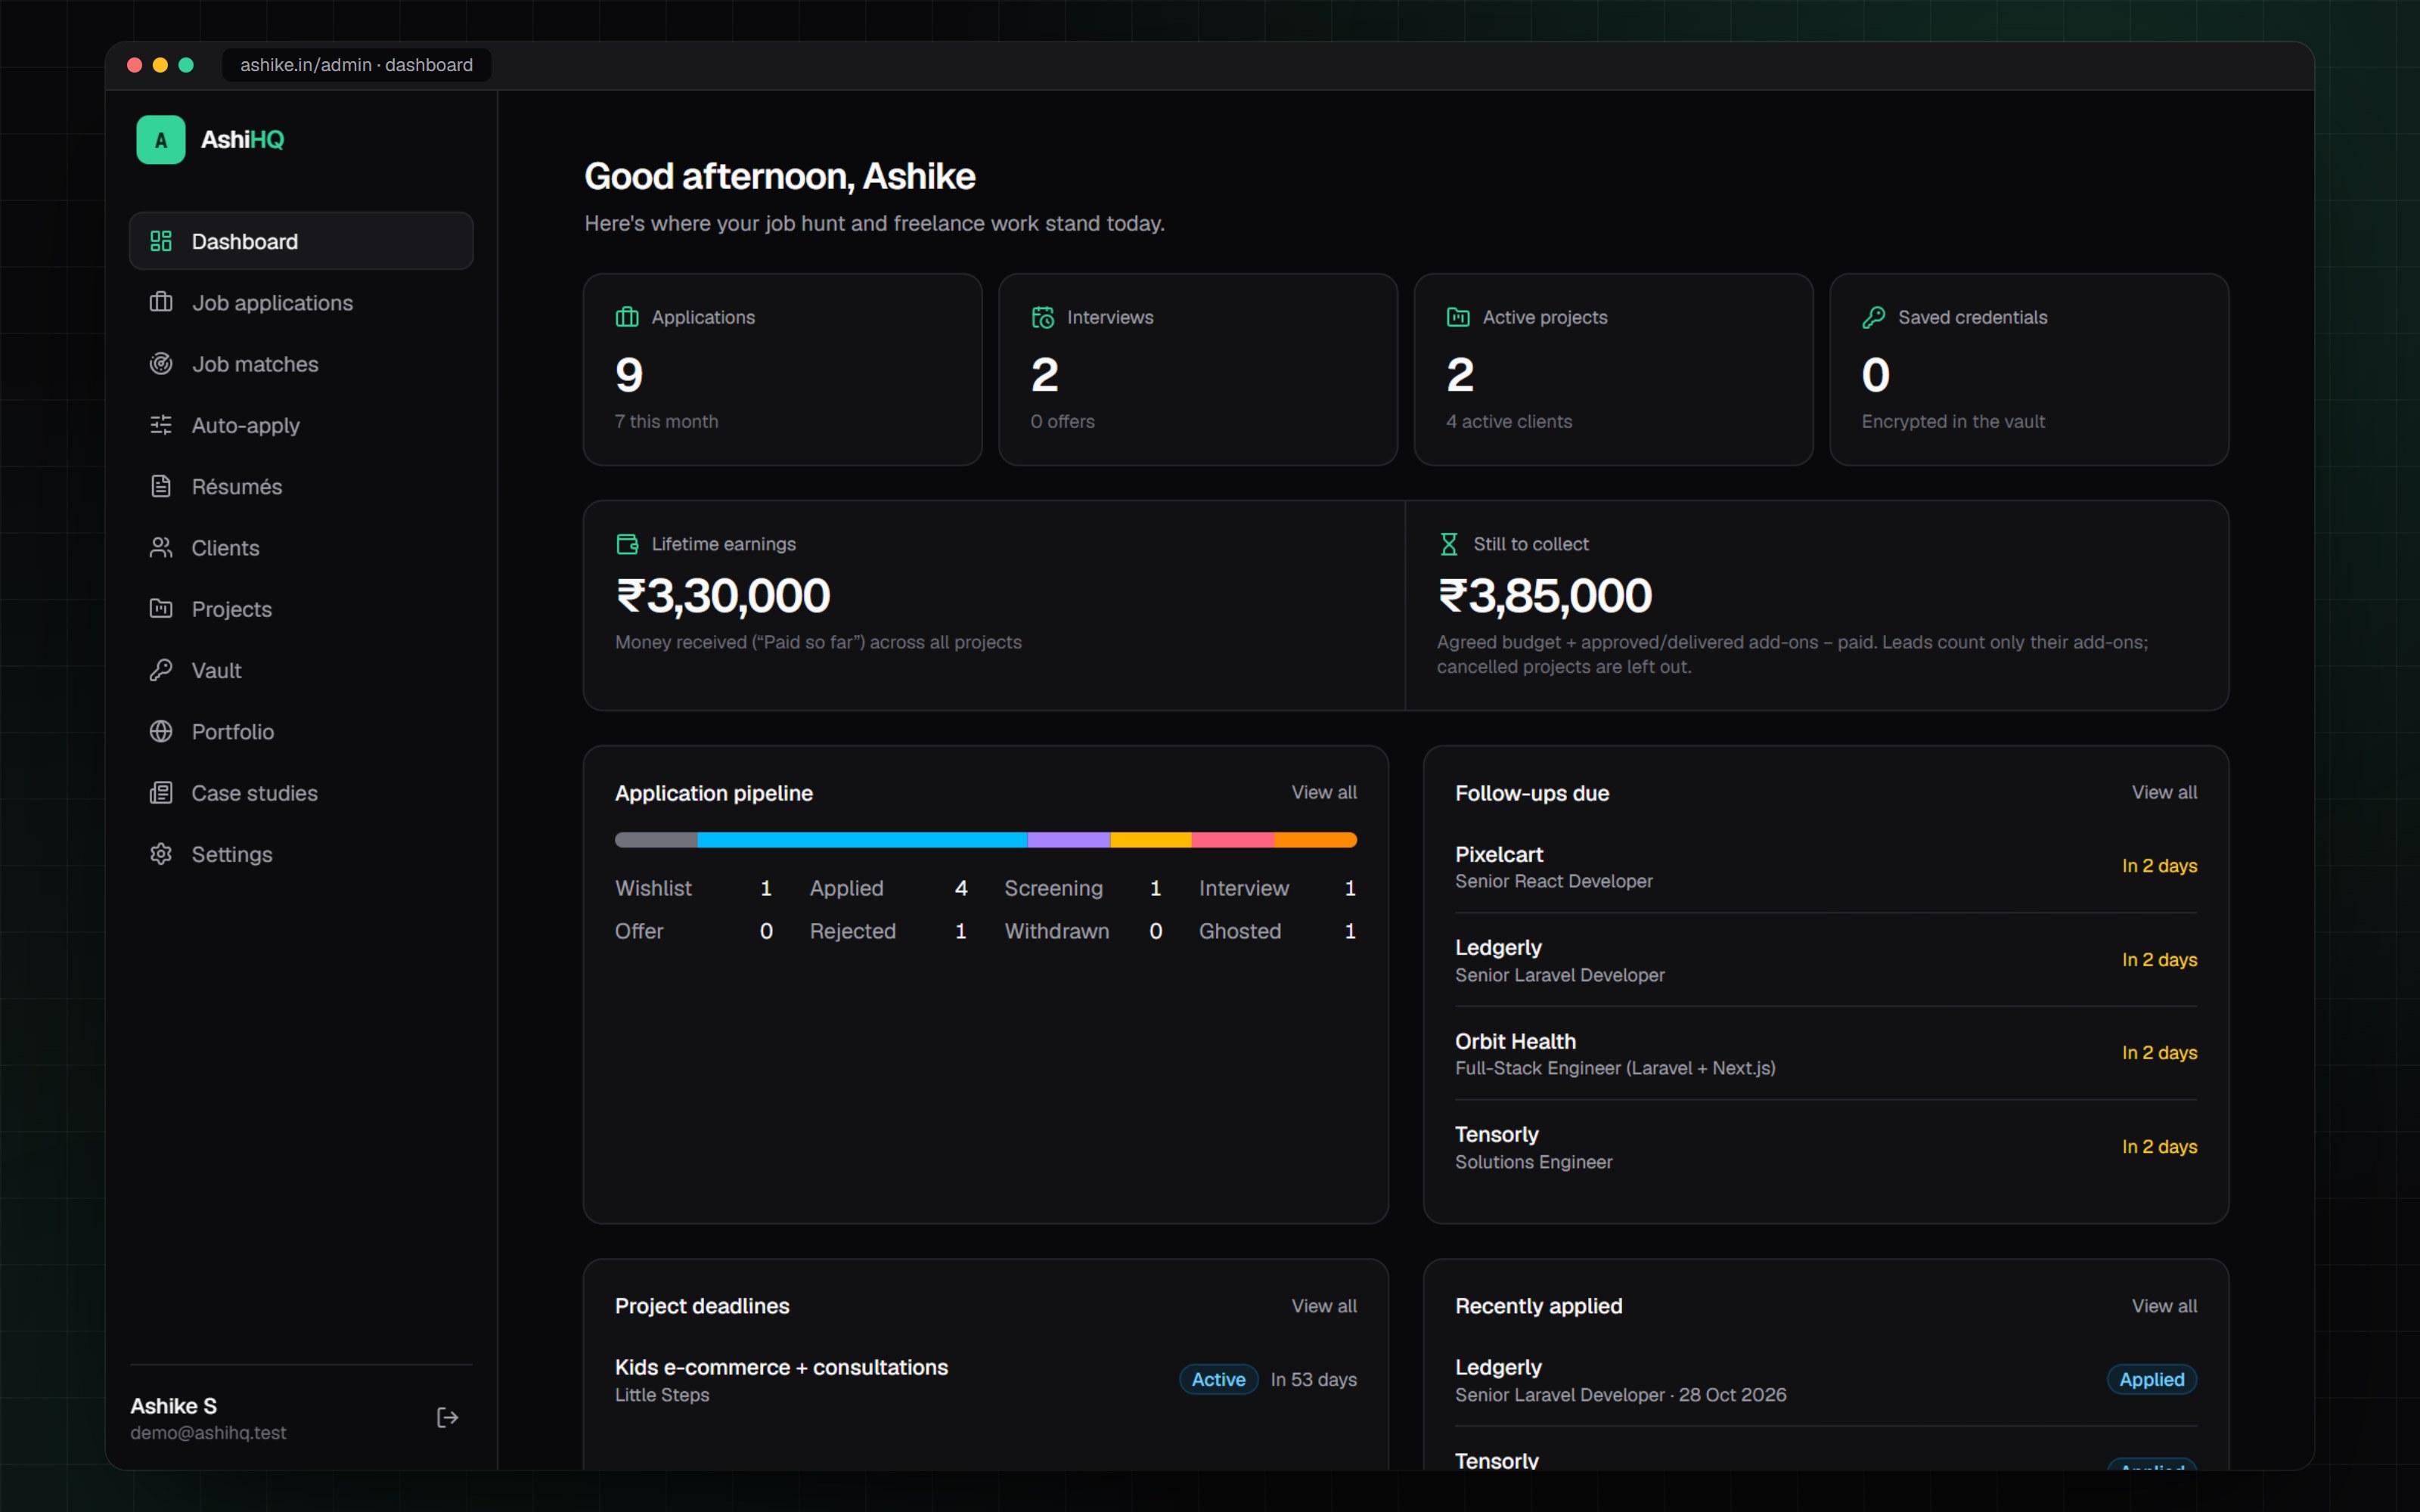The image size is (2420, 1512).
Task: Click the target icon beside Job matches
Action: (x=161, y=364)
